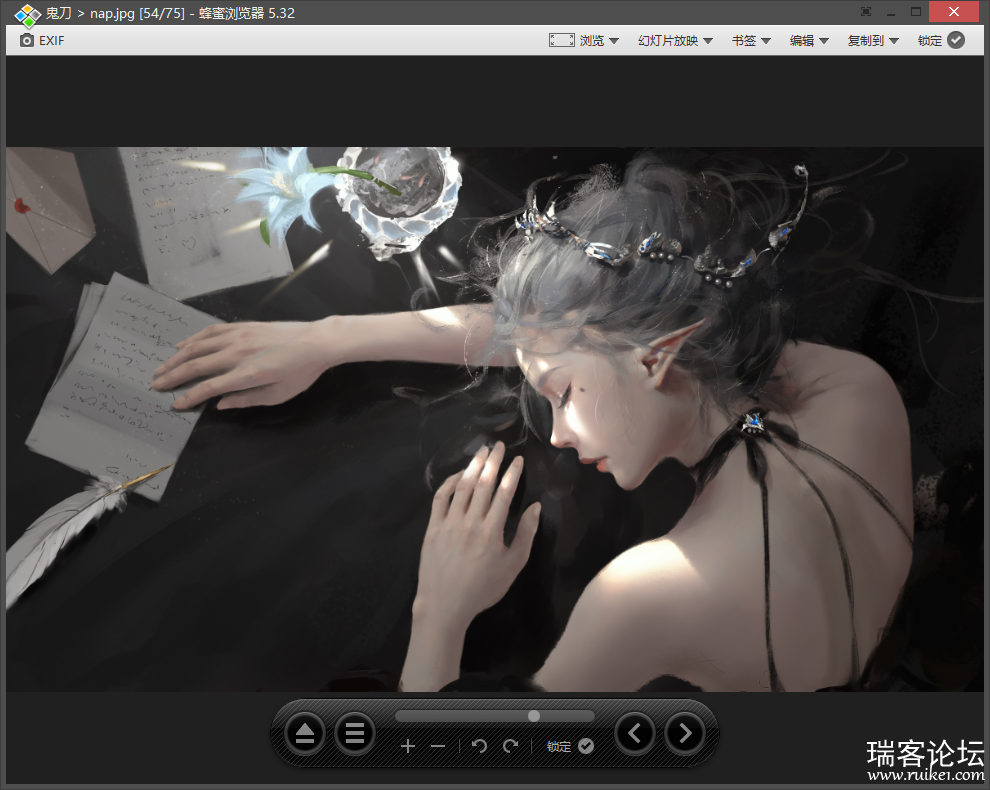
Task: Click the nap.jpg image preview
Action: coord(495,419)
